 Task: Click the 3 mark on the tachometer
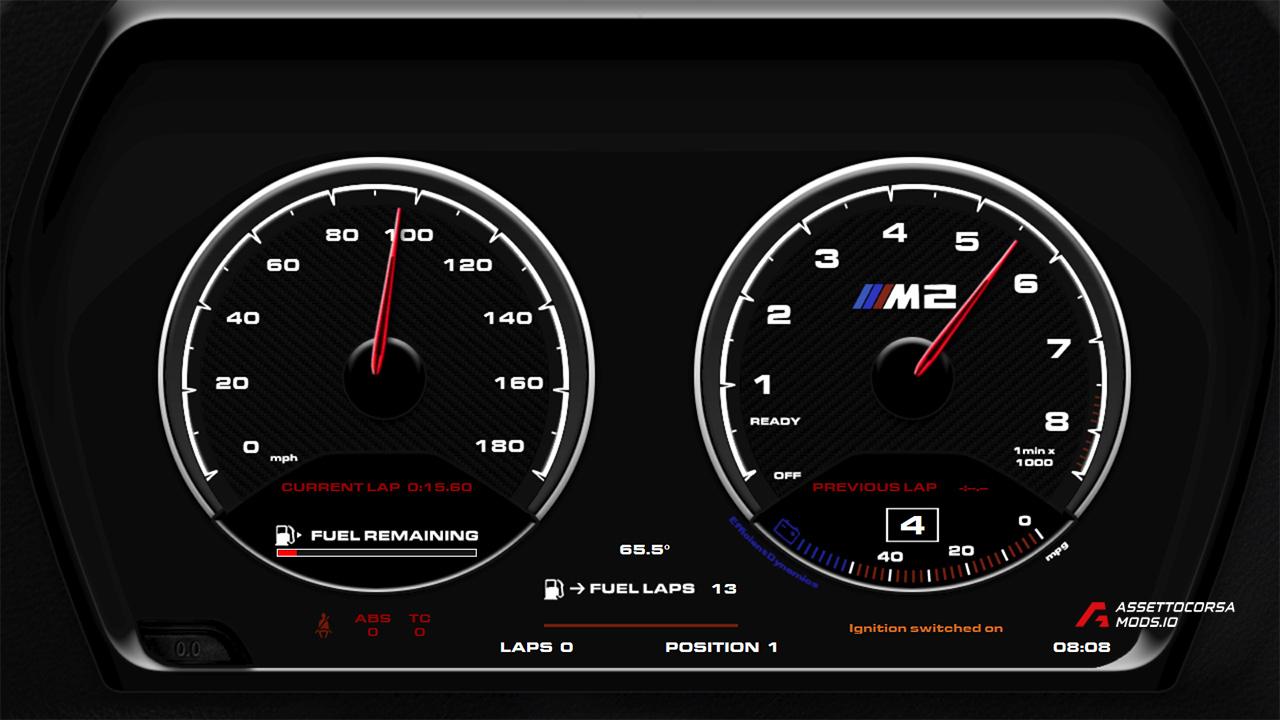click(827, 260)
